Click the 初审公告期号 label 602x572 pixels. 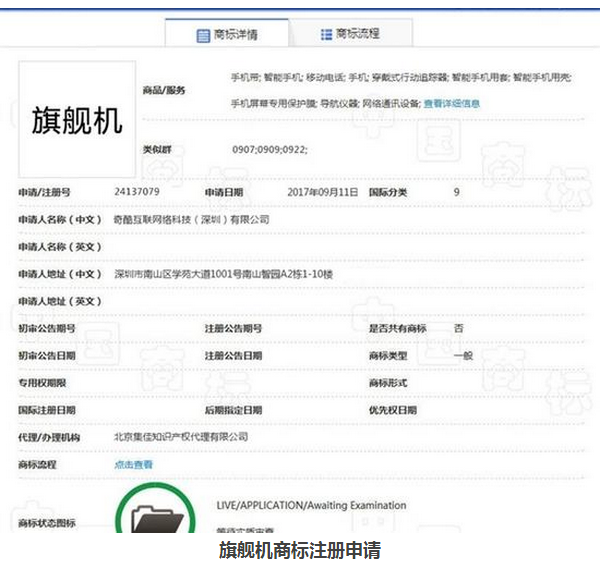pos(47,329)
